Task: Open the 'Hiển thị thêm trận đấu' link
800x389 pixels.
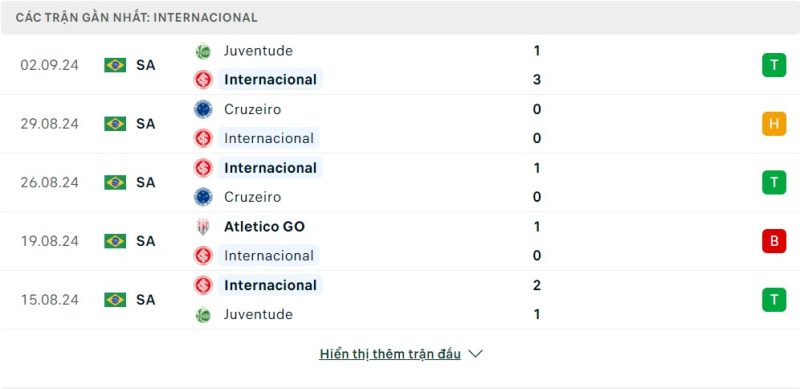Action: click(390, 354)
